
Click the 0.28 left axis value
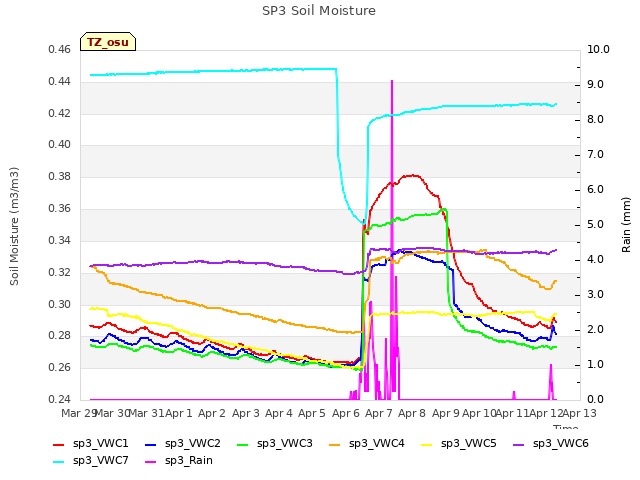click(60, 336)
